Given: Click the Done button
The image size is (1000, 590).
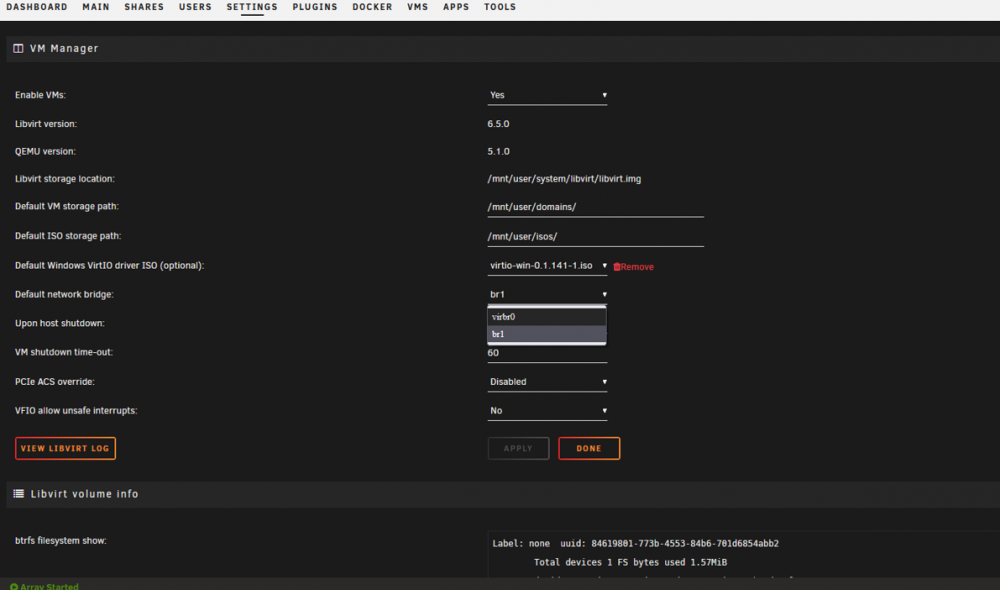Looking at the screenshot, I should coord(589,448).
